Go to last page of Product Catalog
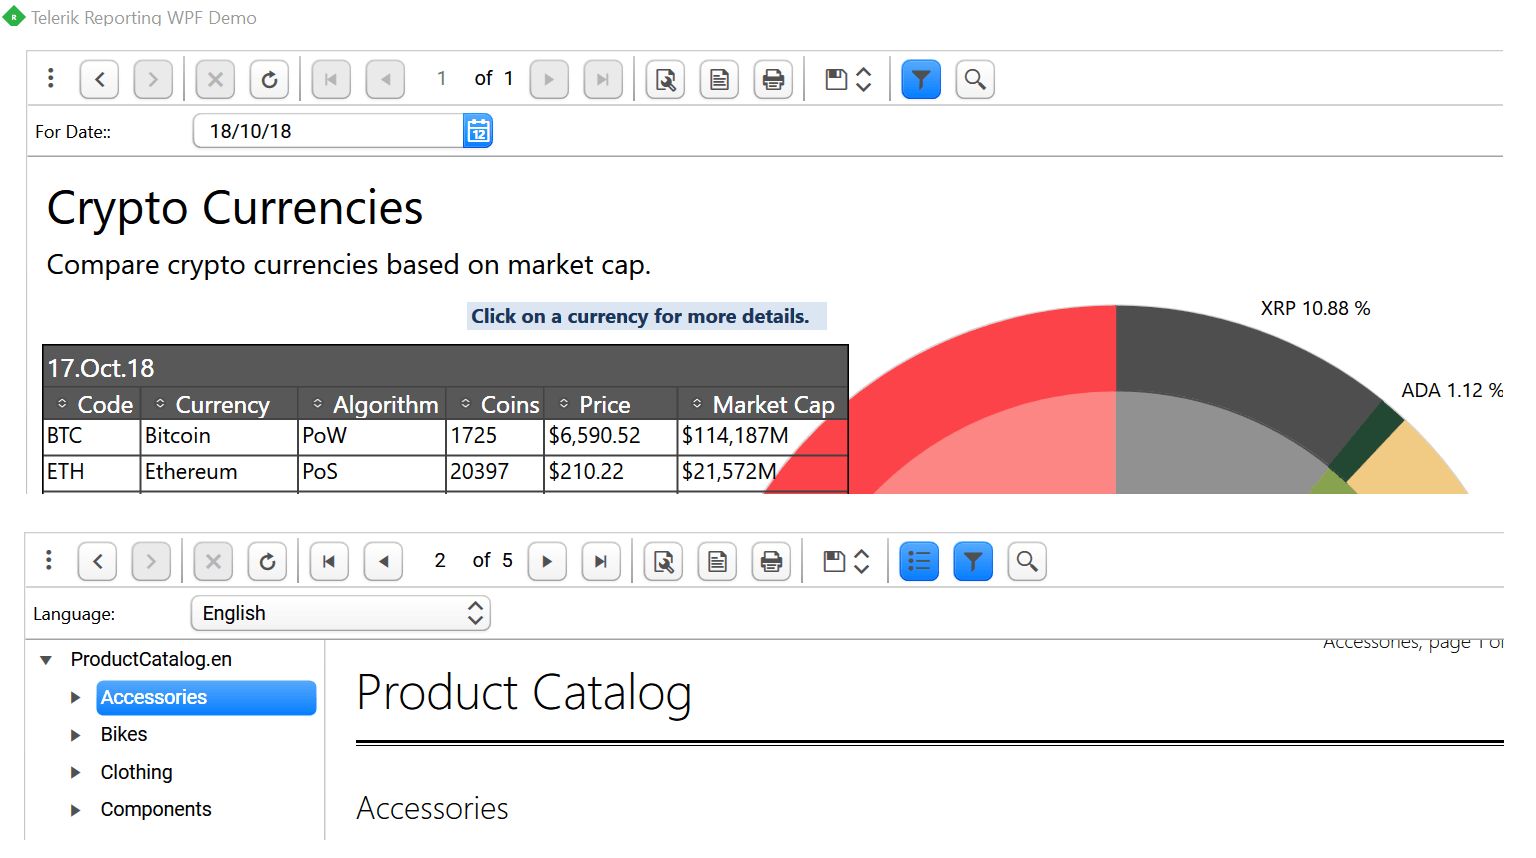 601,561
